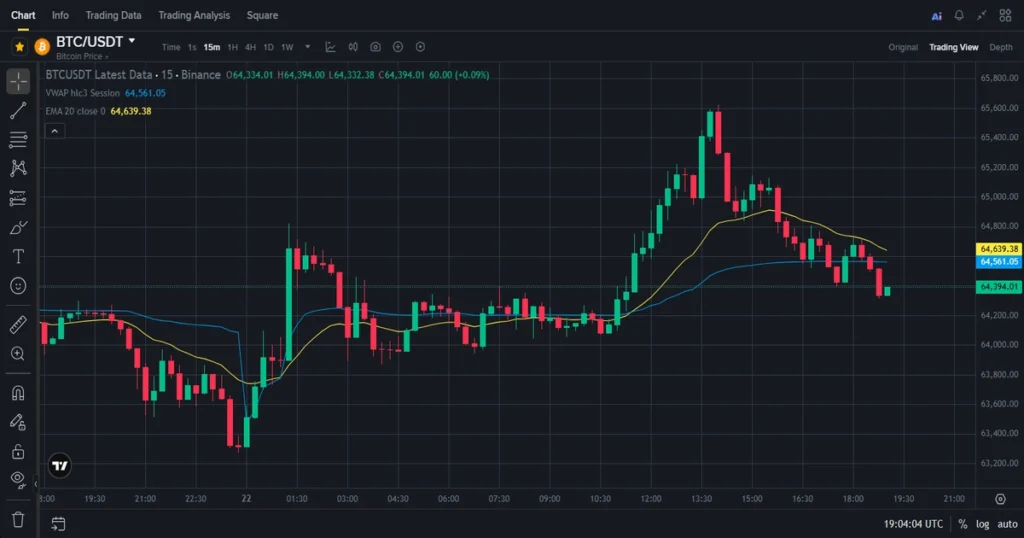The image size is (1024, 538).
Task: Collapse chart with the shrink arrows icon
Action: [982, 15]
